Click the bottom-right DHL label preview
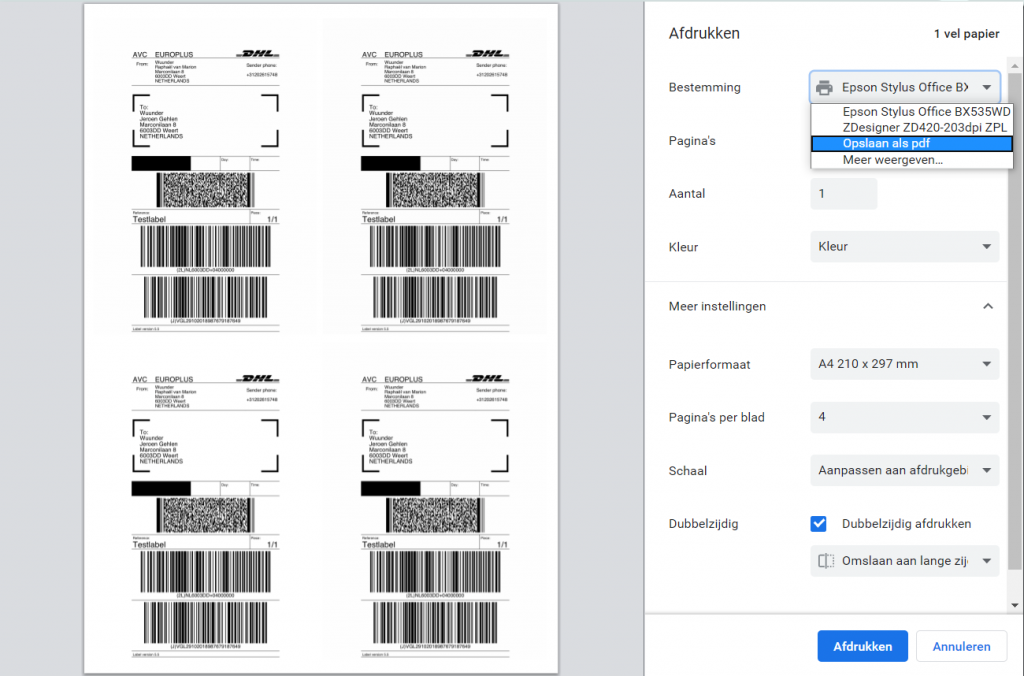 tap(435, 515)
